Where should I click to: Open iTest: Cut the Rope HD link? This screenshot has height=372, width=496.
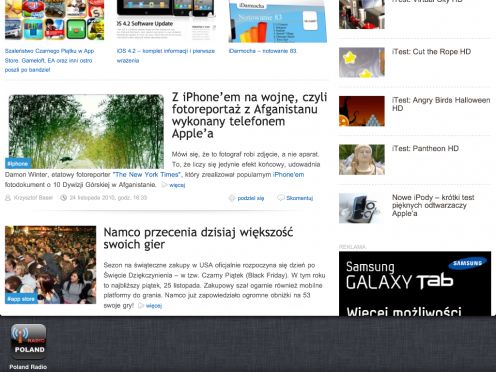(431, 52)
